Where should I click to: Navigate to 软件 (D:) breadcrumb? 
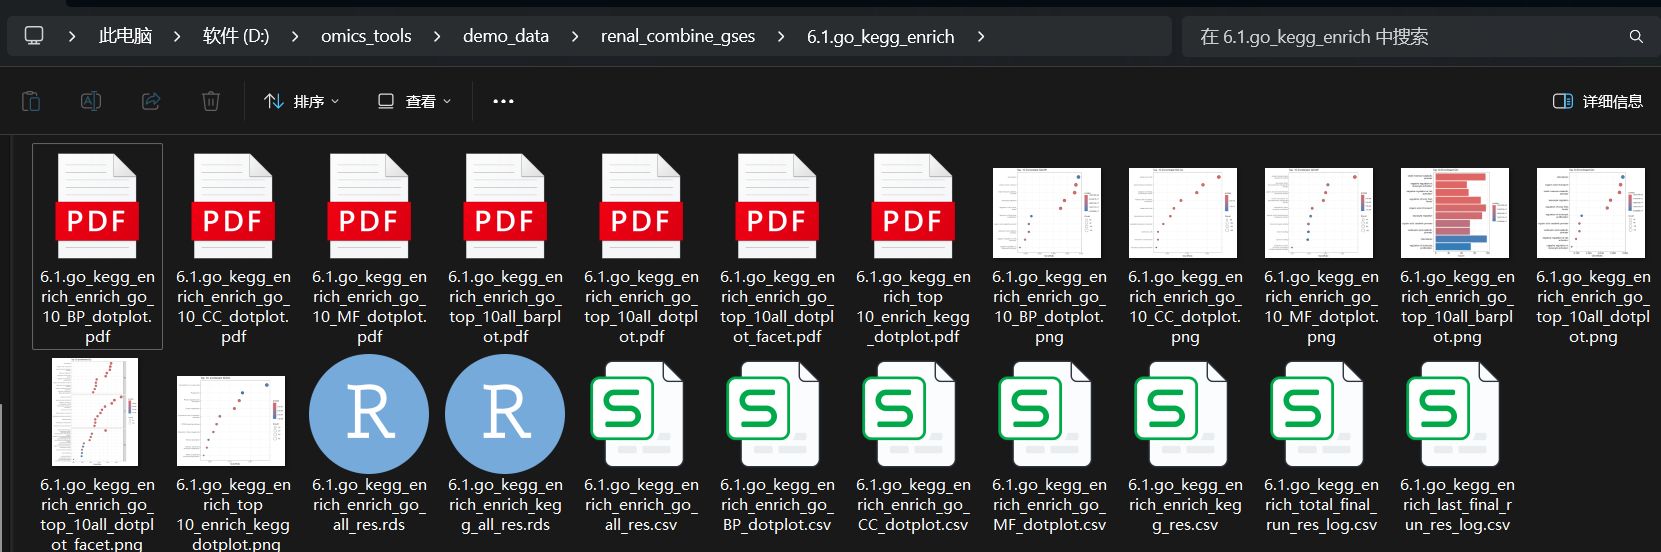(236, 36)
